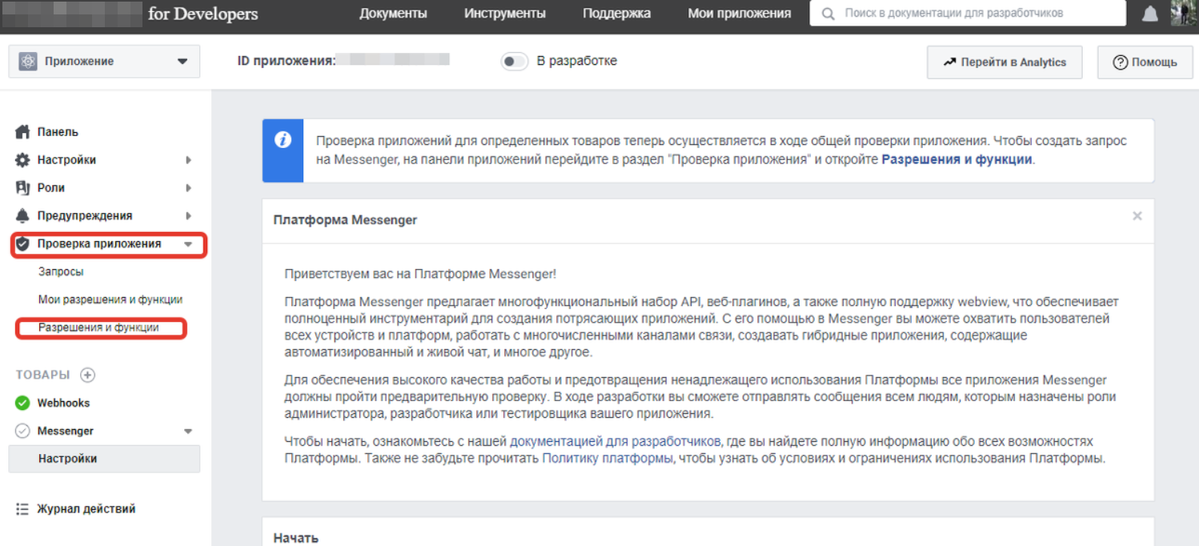Expand the Роли submenu arrow

(188, 188)
